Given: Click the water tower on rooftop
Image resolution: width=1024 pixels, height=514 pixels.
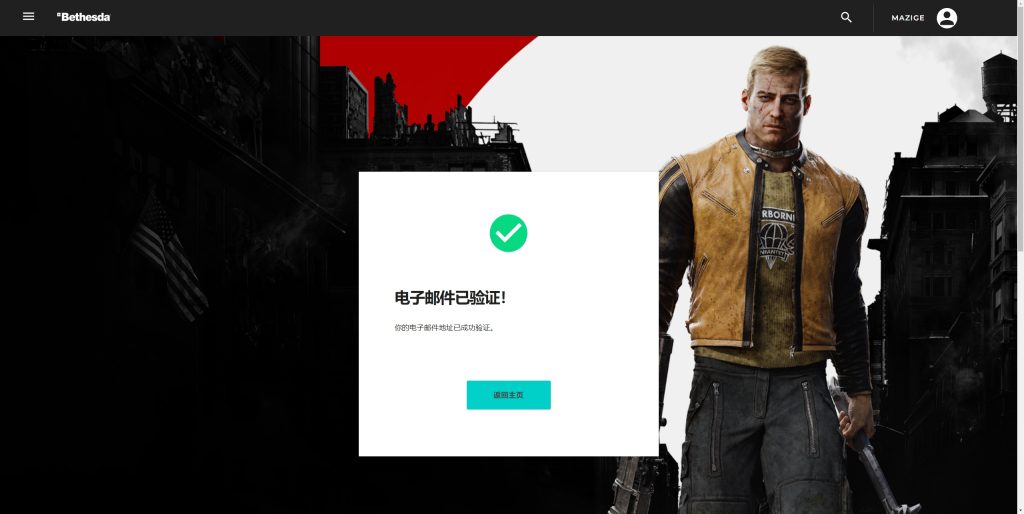Looking at the screenshot, I should 998,82.
